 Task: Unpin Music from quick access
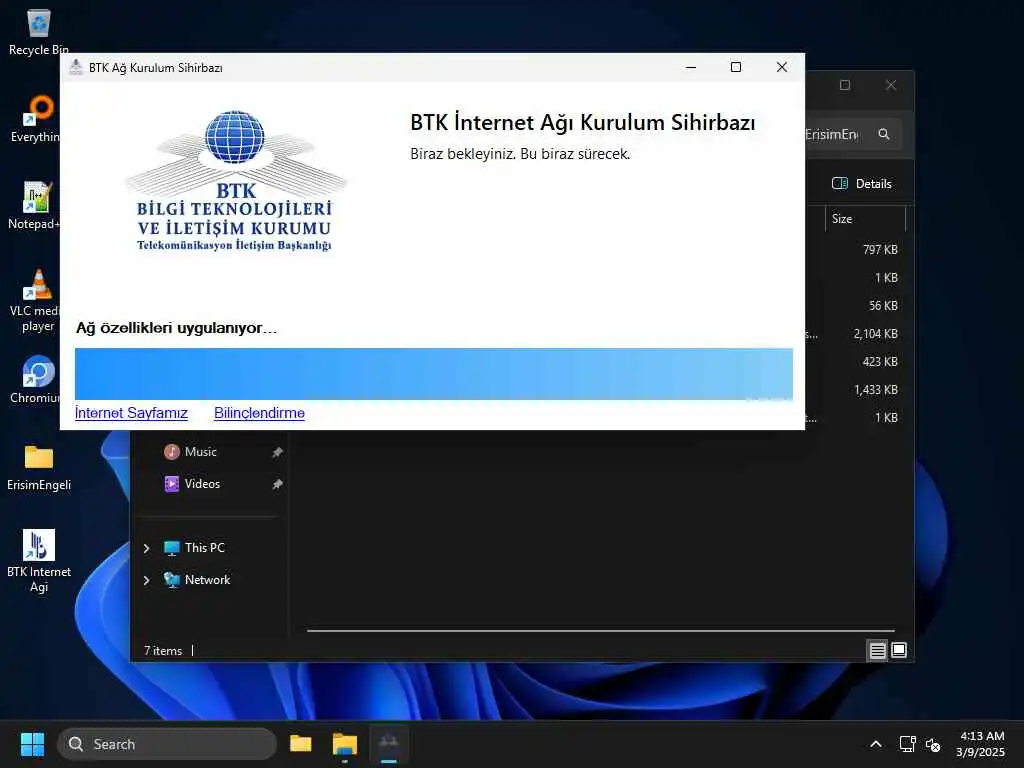pos(278,452)
